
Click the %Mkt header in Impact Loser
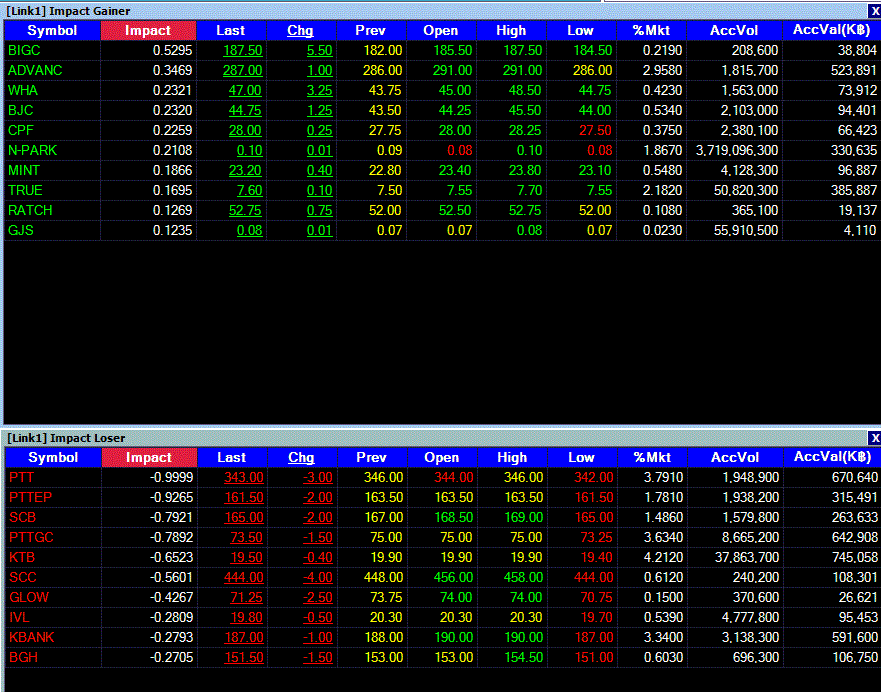click(652, 457)
